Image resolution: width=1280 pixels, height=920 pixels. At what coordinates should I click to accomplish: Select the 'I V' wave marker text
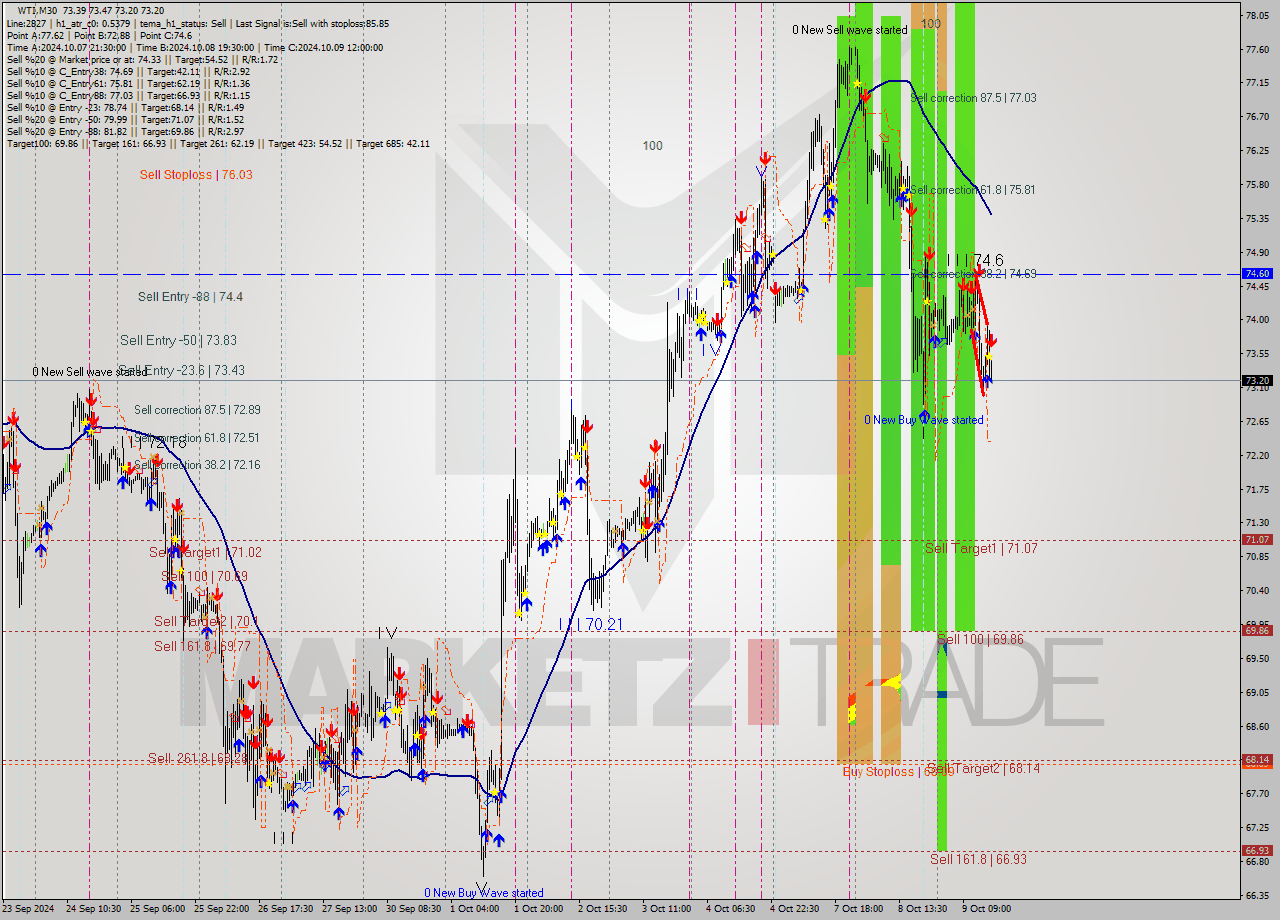pos(388,632)
